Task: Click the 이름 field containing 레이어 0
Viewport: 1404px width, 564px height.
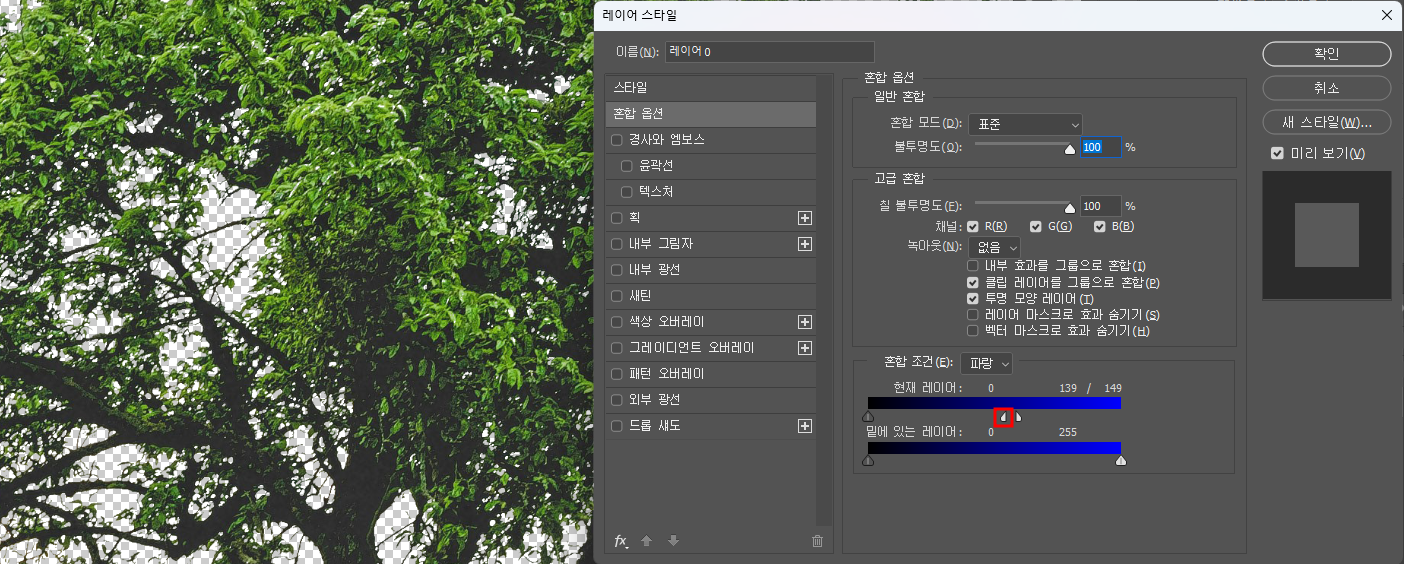Action: tap(770, 52)
